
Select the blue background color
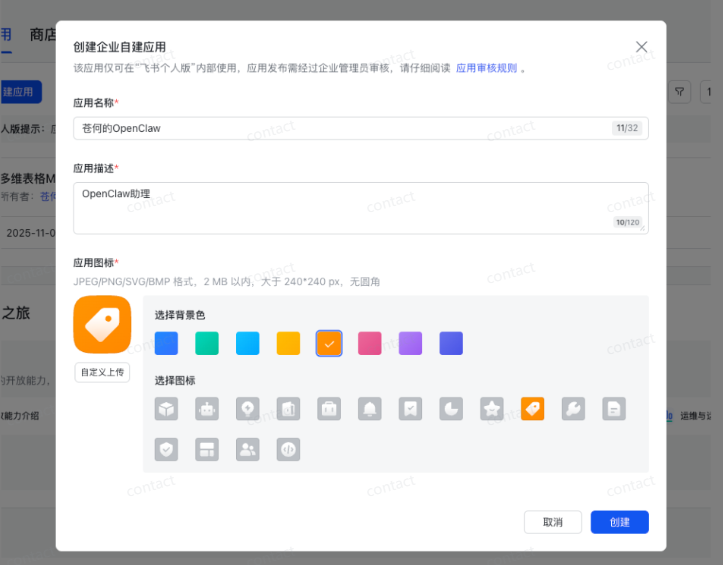click(x=167, y=343)
